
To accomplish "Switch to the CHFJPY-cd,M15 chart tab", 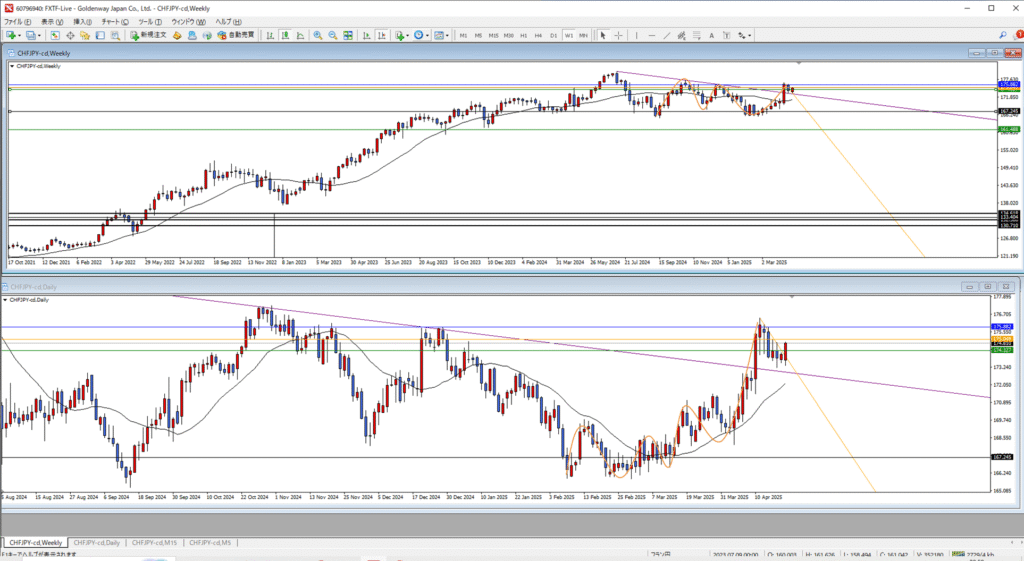I will pos(154,543).
